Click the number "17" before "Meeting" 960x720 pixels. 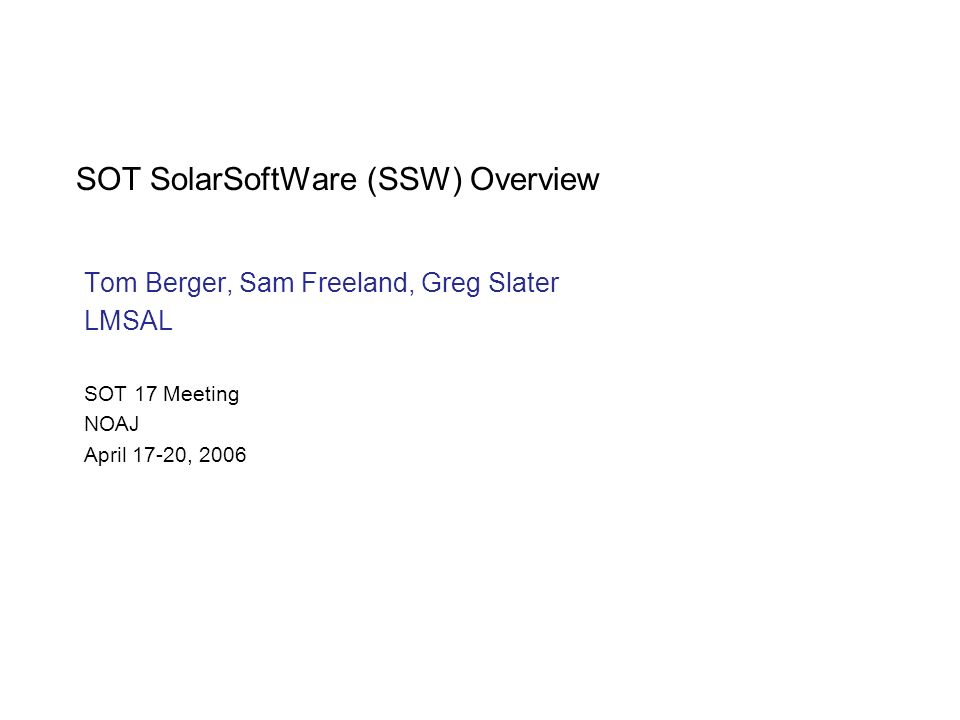[x=146, y=394]
